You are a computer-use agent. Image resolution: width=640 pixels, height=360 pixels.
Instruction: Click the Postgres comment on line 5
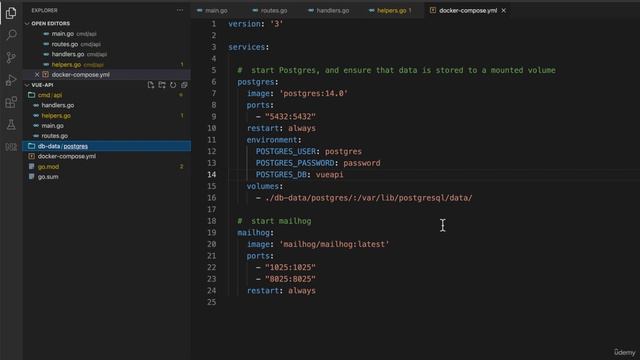(x=396, y=70)
